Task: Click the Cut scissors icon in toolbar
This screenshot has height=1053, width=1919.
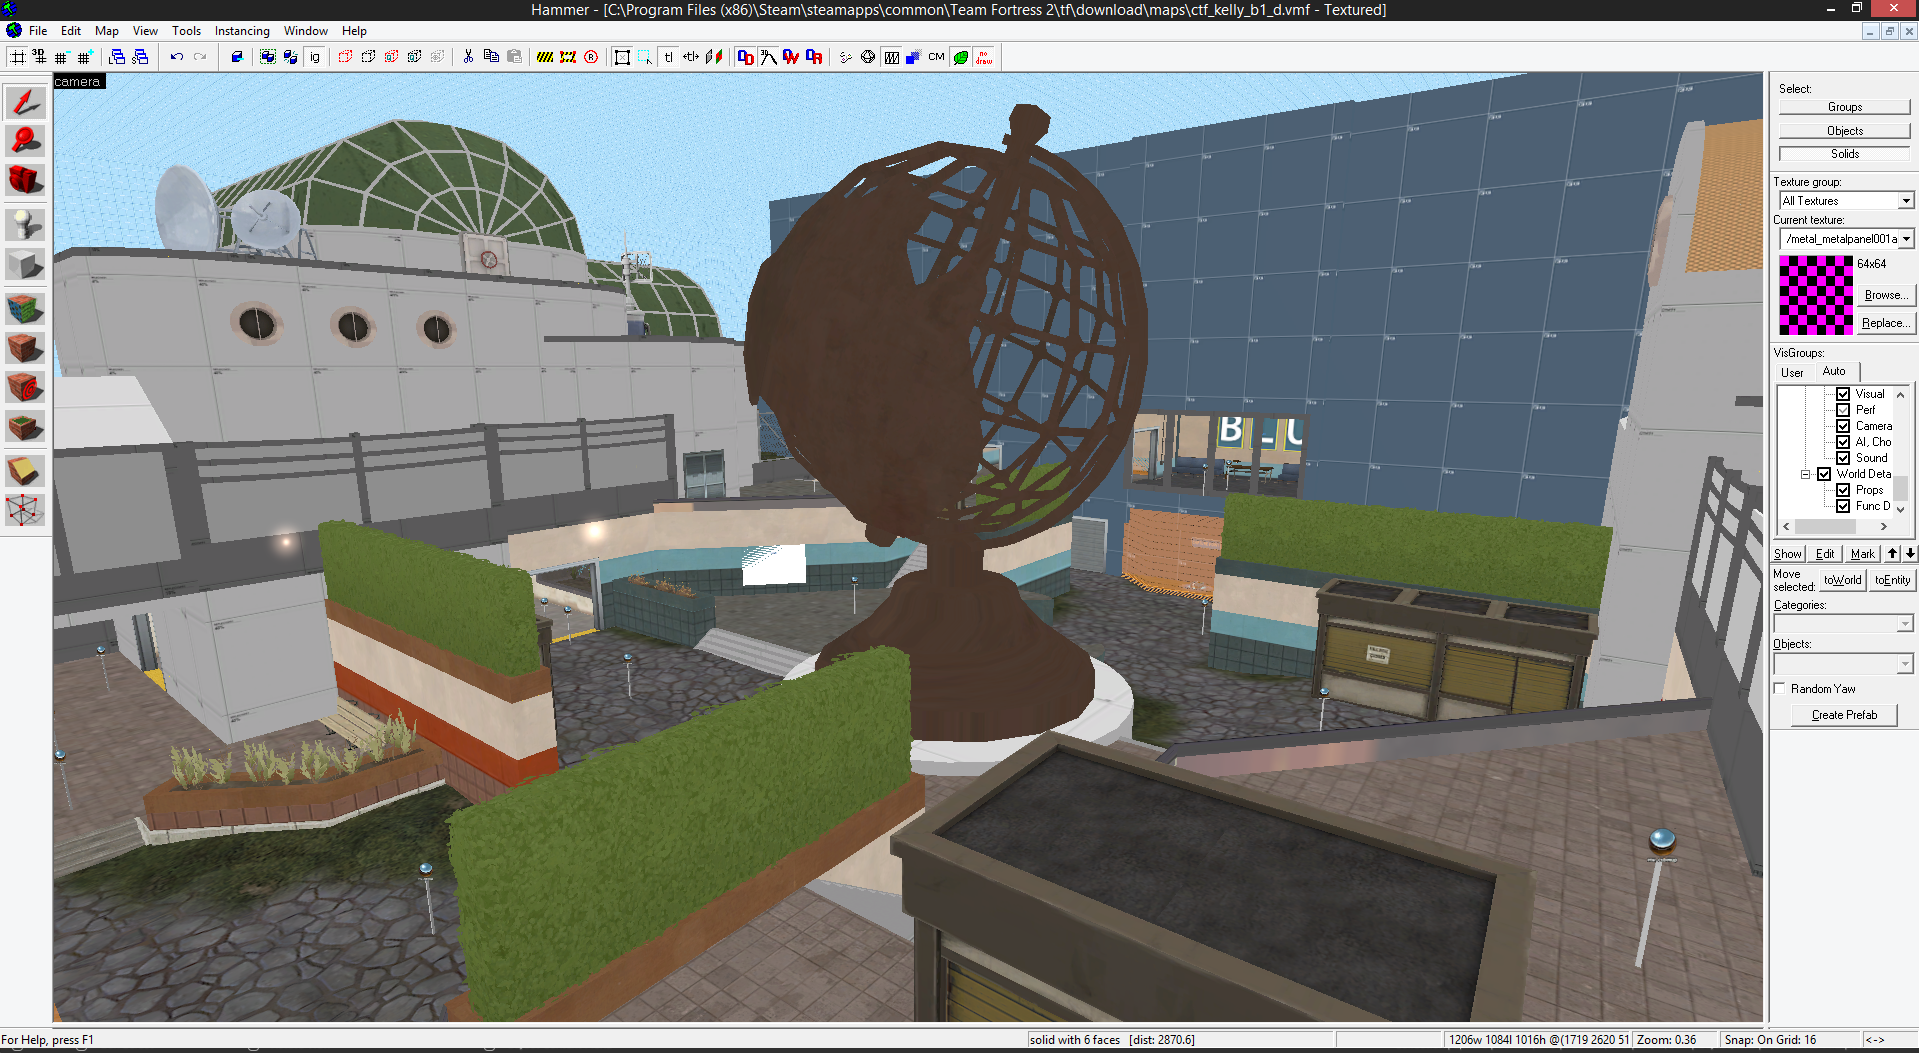Action: tap(468, 57)
